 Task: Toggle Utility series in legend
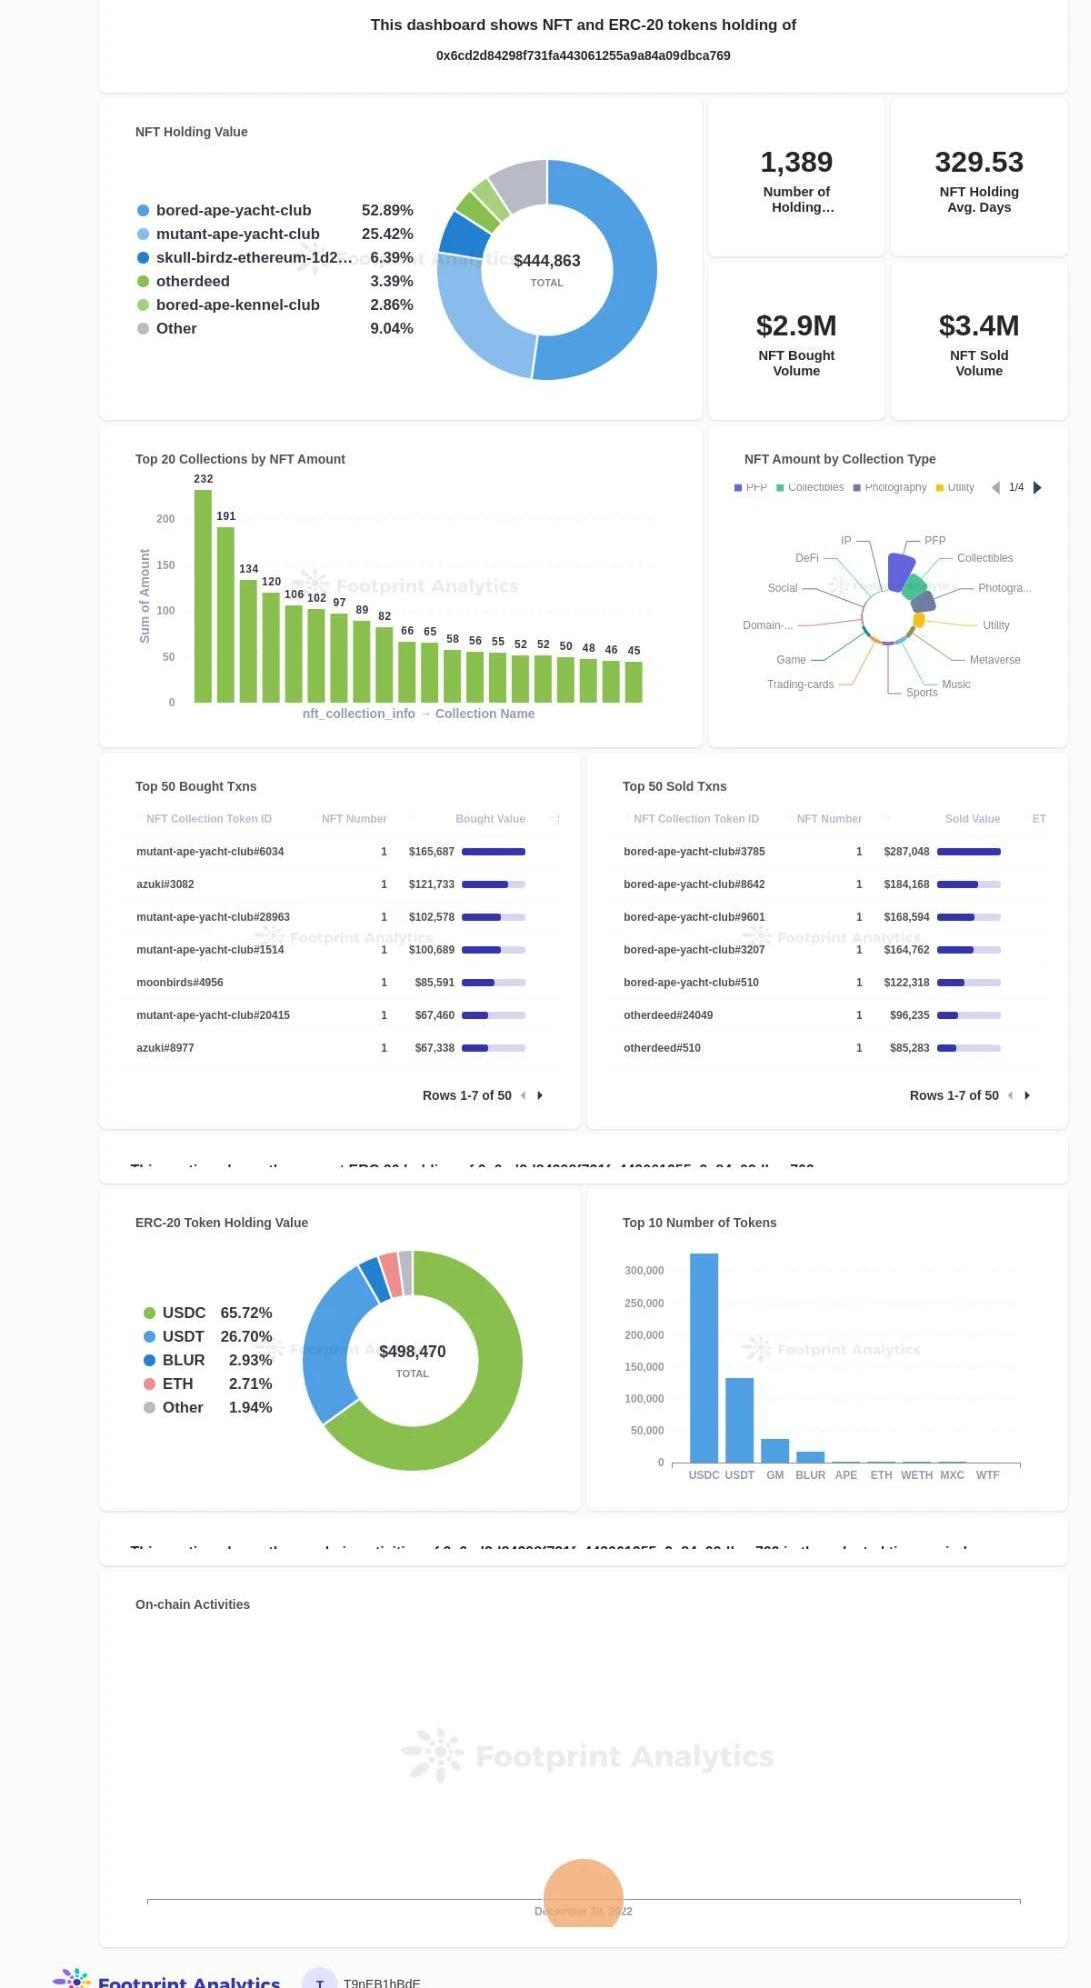click(954, 488)
